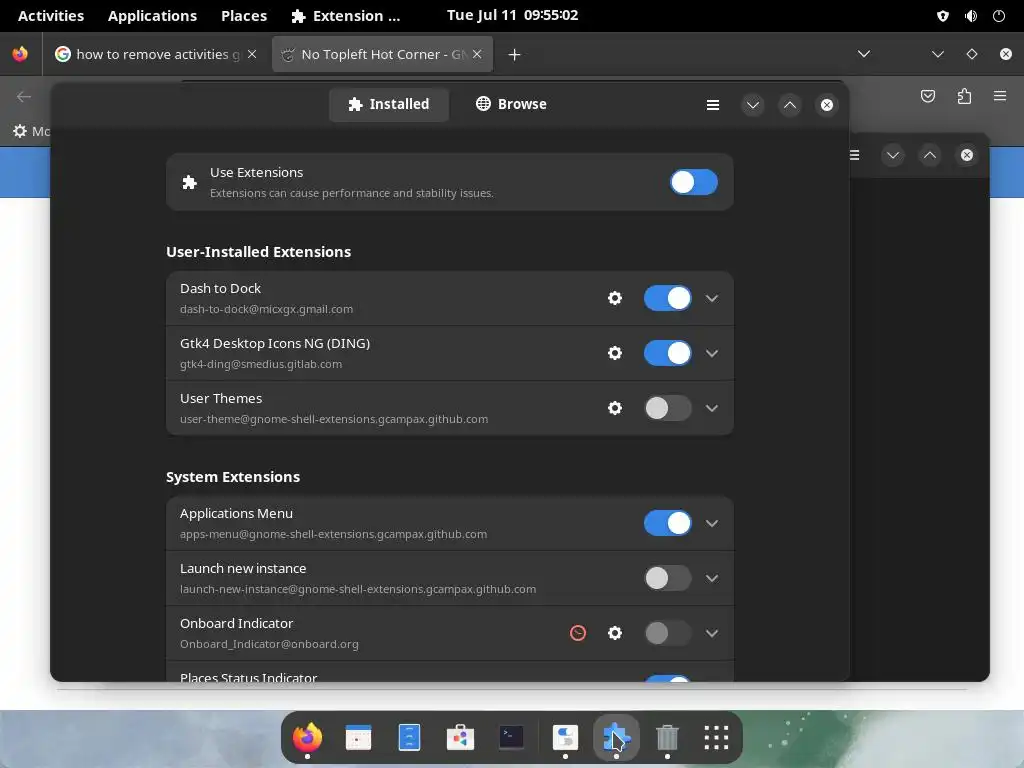Click the Firefox logo icon before tabs
1024x768 pixels.
tap(20, 54)
